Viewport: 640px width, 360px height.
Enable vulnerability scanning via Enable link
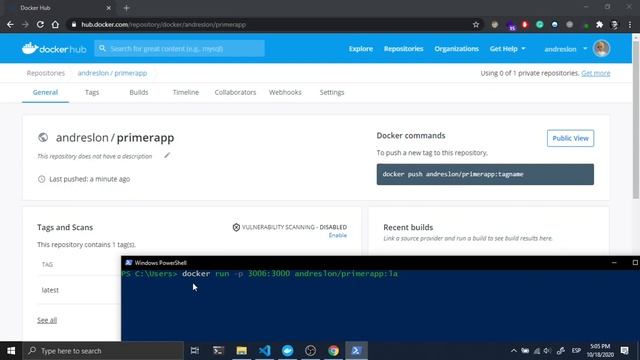coord(338,235)
